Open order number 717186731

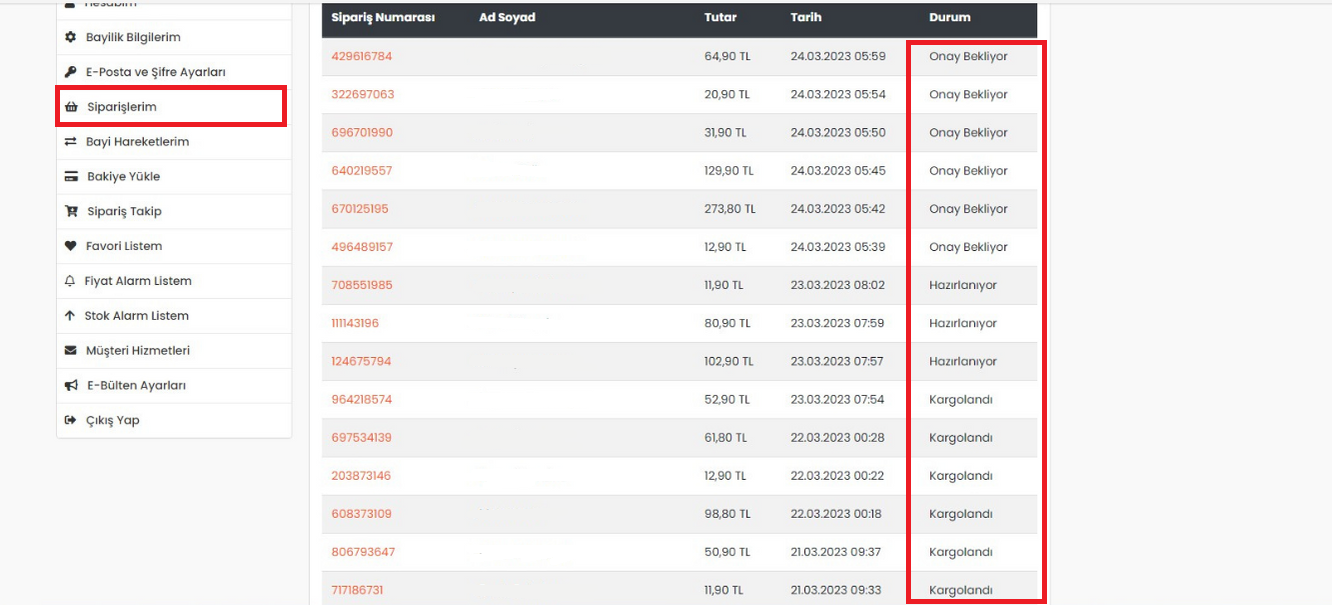pyautogui.click(x=357, y=590)
